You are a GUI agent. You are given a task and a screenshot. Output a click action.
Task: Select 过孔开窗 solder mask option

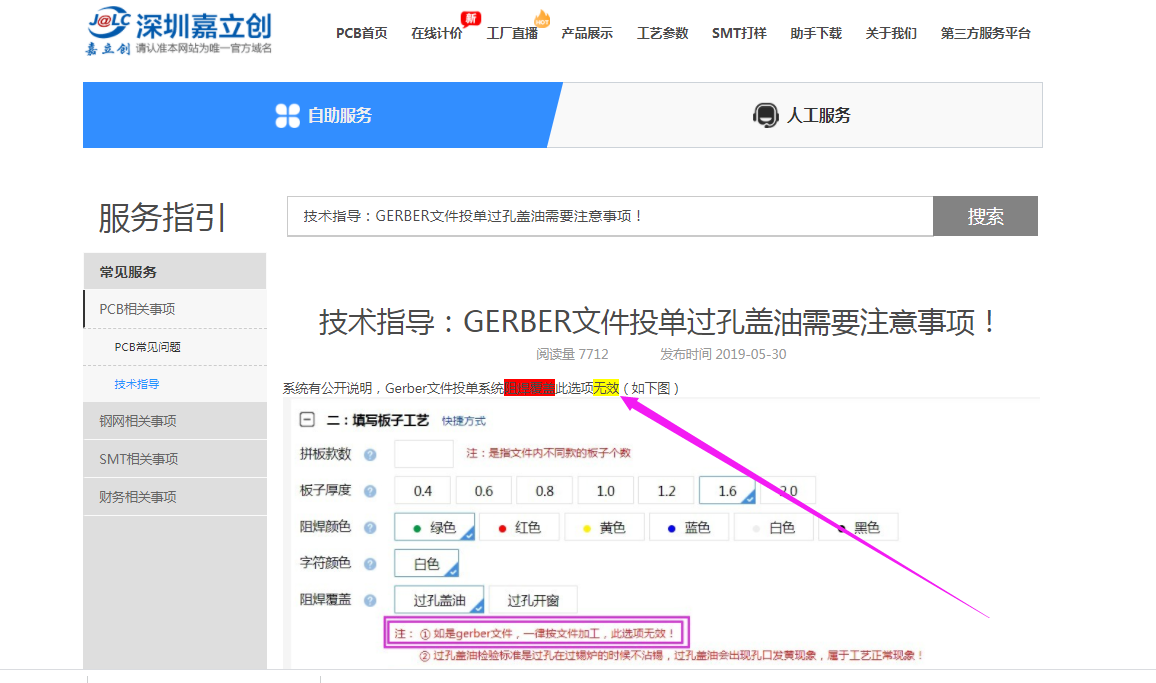[x=533, y=601]
